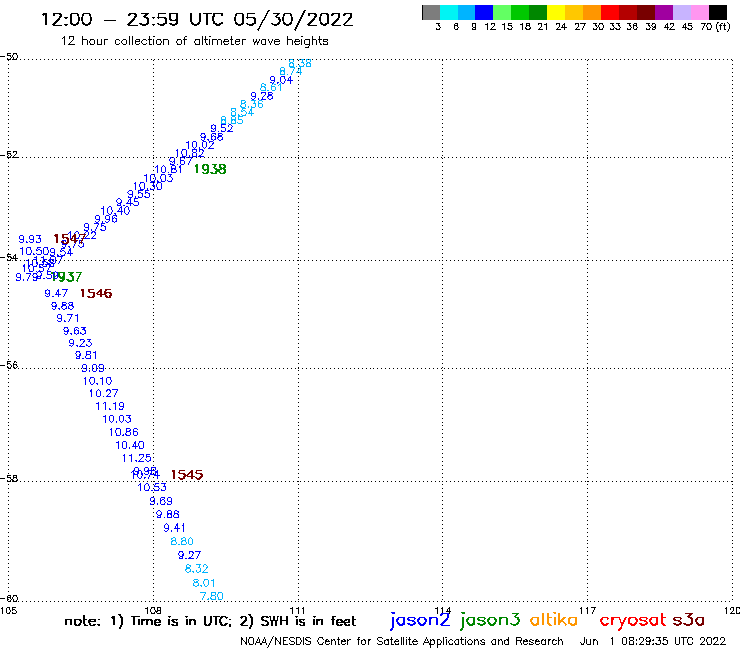Click the wave height value 9.63
The image size is (740, 650).
pyautogui.click(x=75, y=331)
